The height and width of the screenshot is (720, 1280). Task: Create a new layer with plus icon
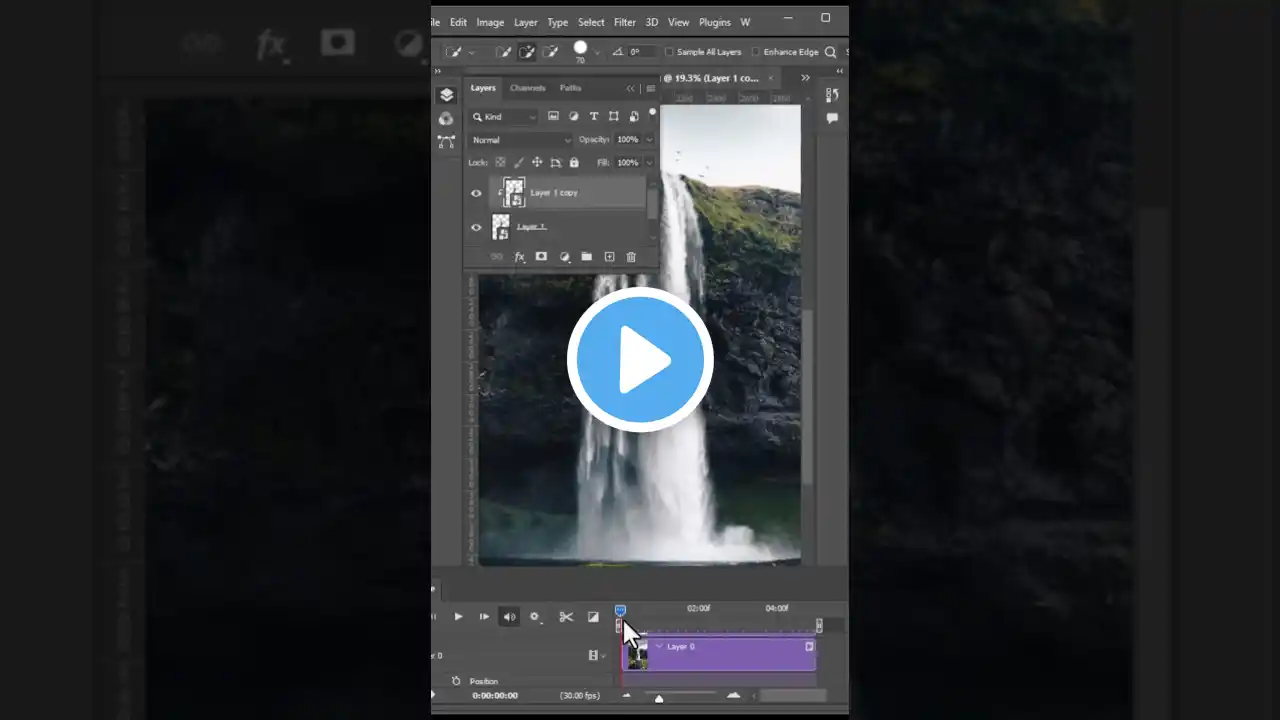[x=609, y=257]
